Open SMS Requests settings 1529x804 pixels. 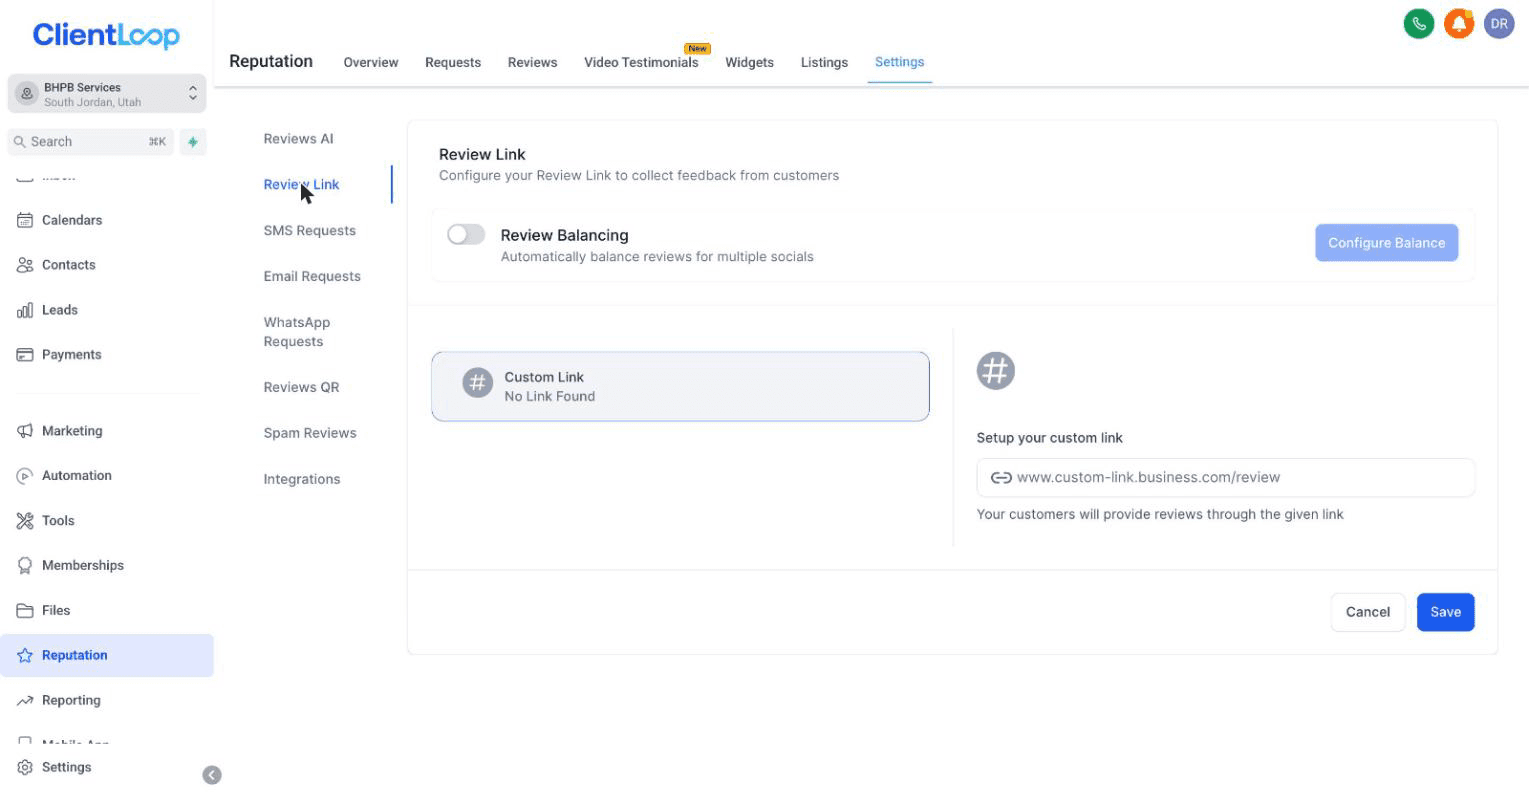coord(310,231)
